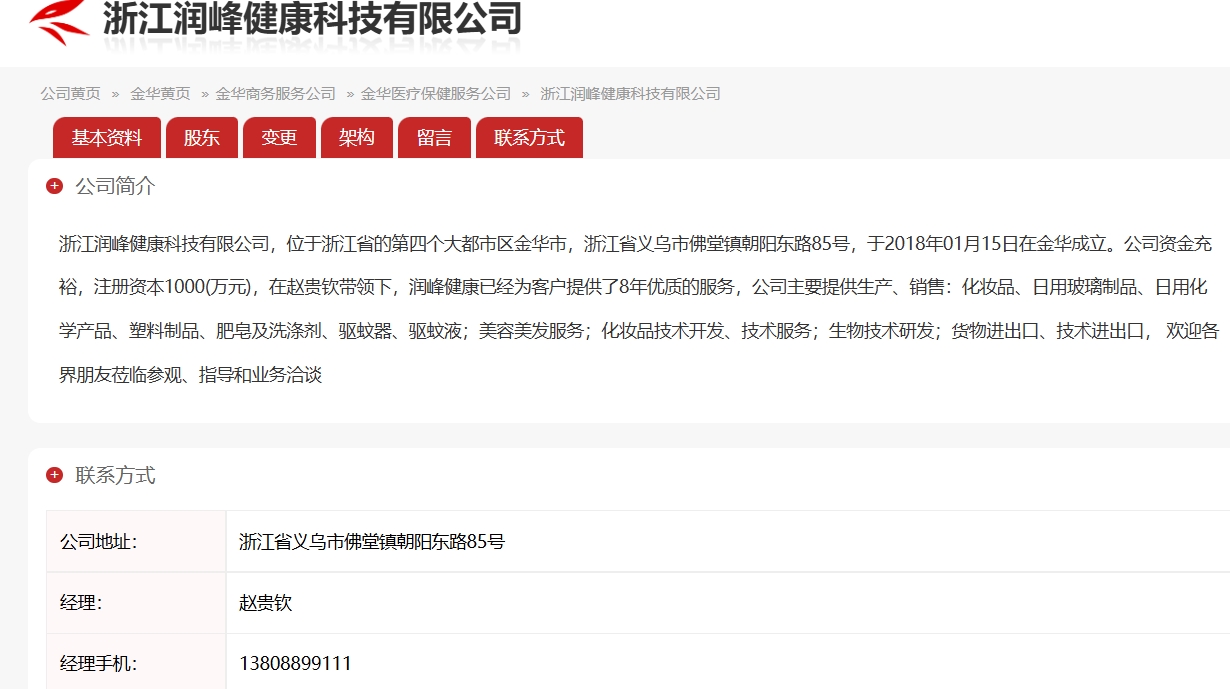Follow the 金华黄页 breadcrumb link
Image resolution: width=1230 pixels, height=689 pixels.
(160, 93)
